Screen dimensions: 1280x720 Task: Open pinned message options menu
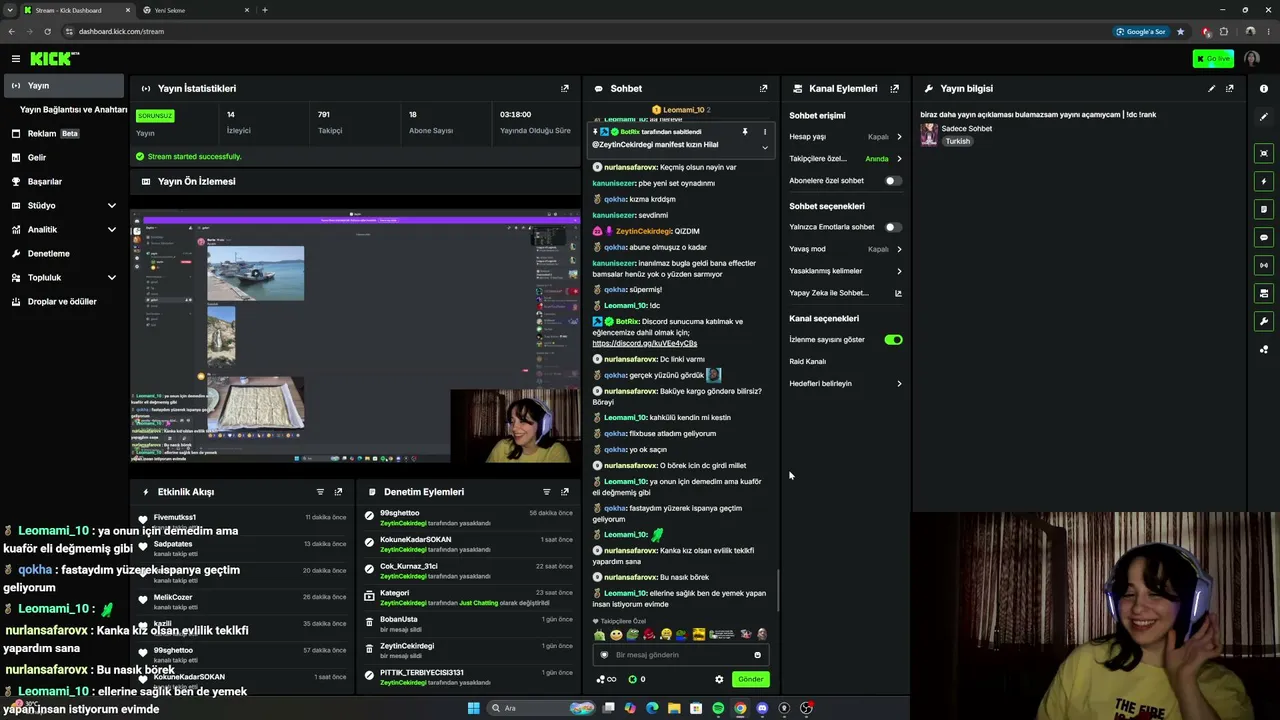[765, 132]
